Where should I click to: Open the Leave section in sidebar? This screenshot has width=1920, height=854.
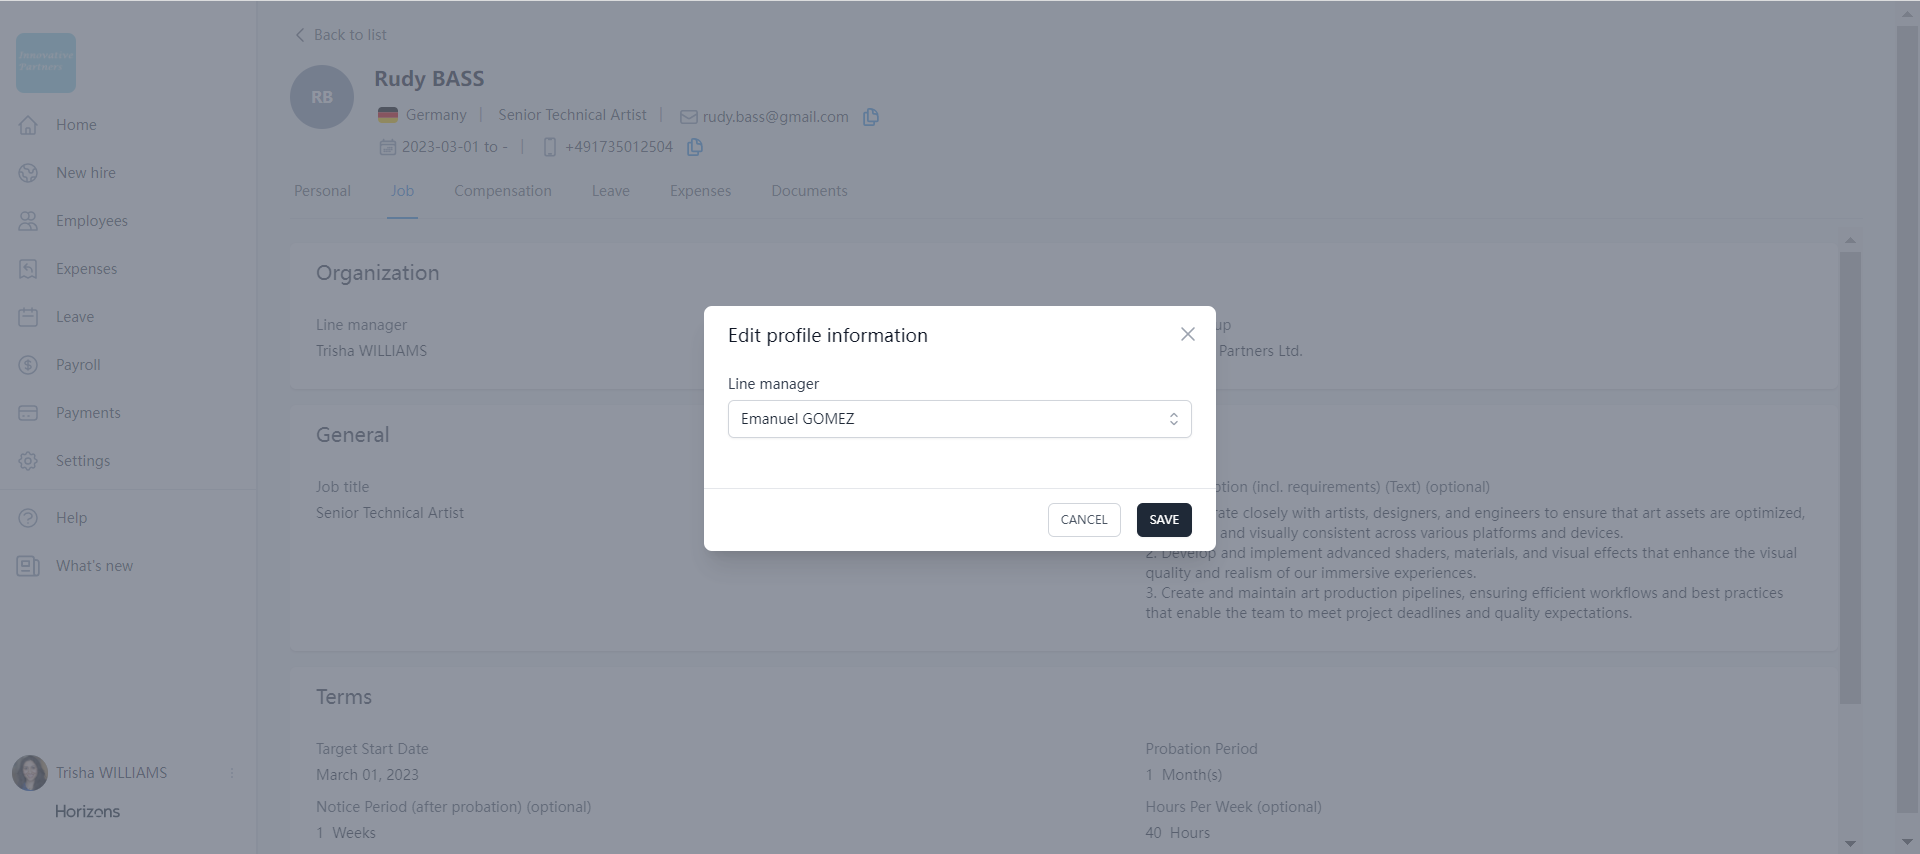click(x=74, y=317)
